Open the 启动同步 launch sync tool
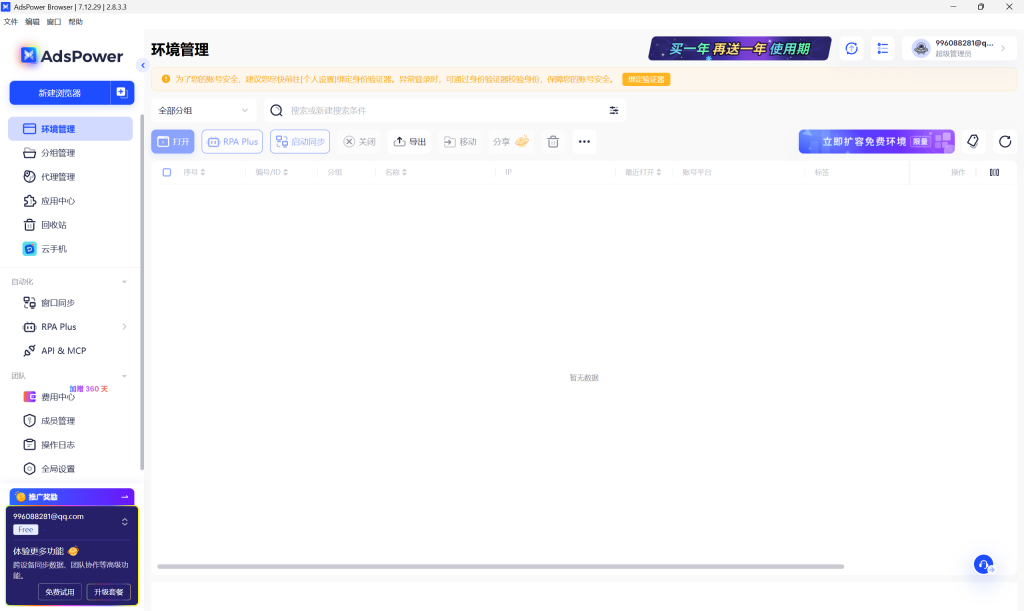The height and width of the screenshot is (611, 1024). [299, 141]
